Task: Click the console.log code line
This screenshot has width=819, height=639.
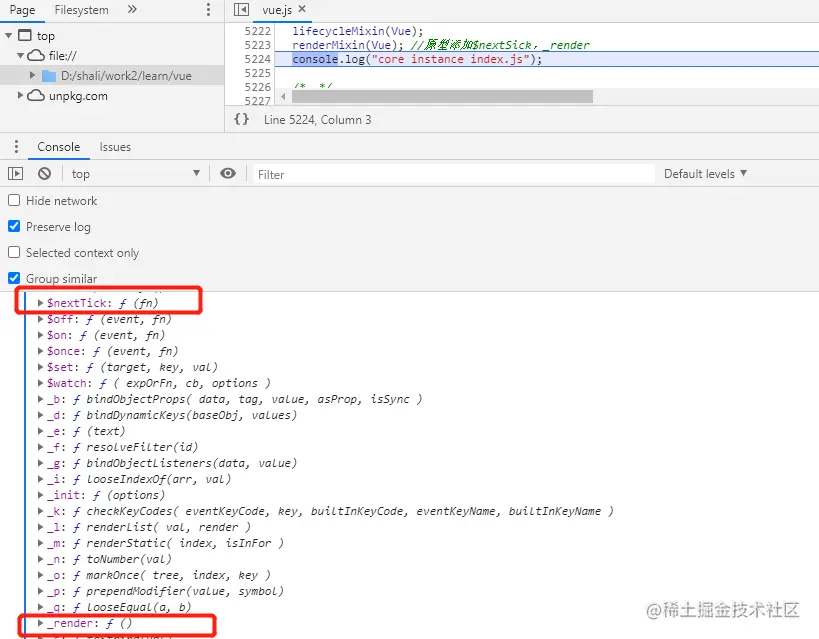Action: 417,59
